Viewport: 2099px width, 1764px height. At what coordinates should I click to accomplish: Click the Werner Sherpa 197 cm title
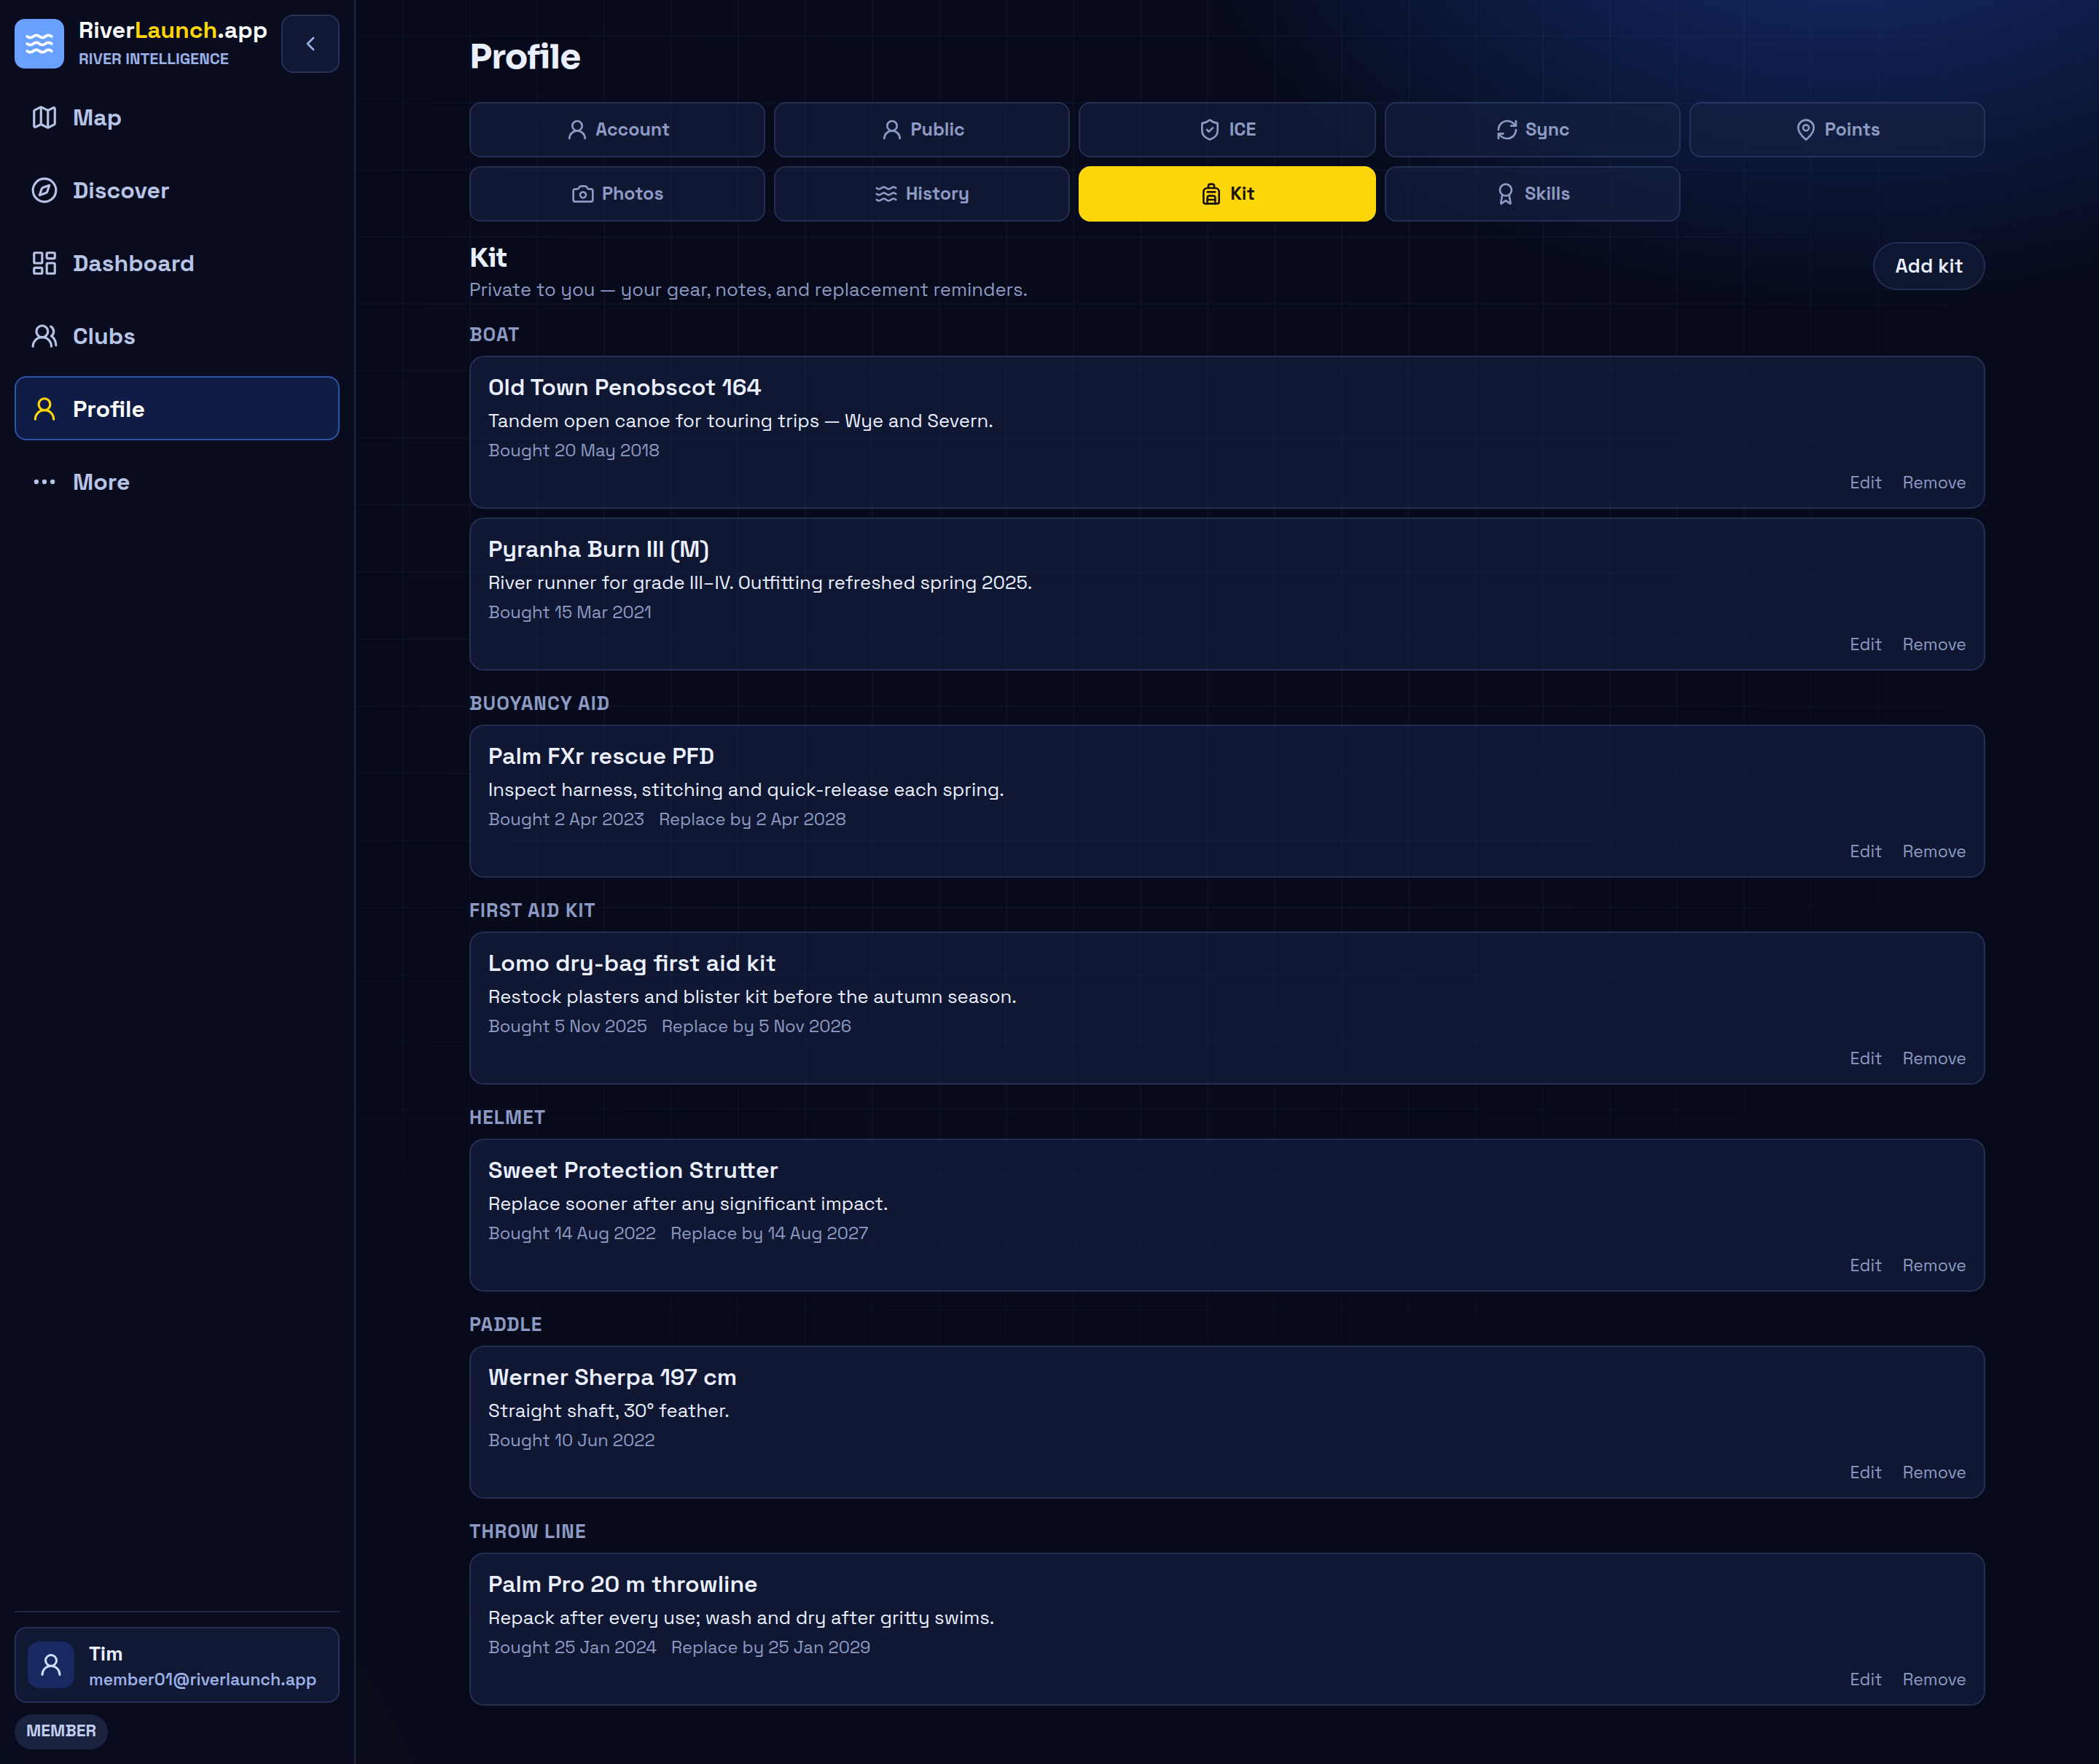point(612,1378)
